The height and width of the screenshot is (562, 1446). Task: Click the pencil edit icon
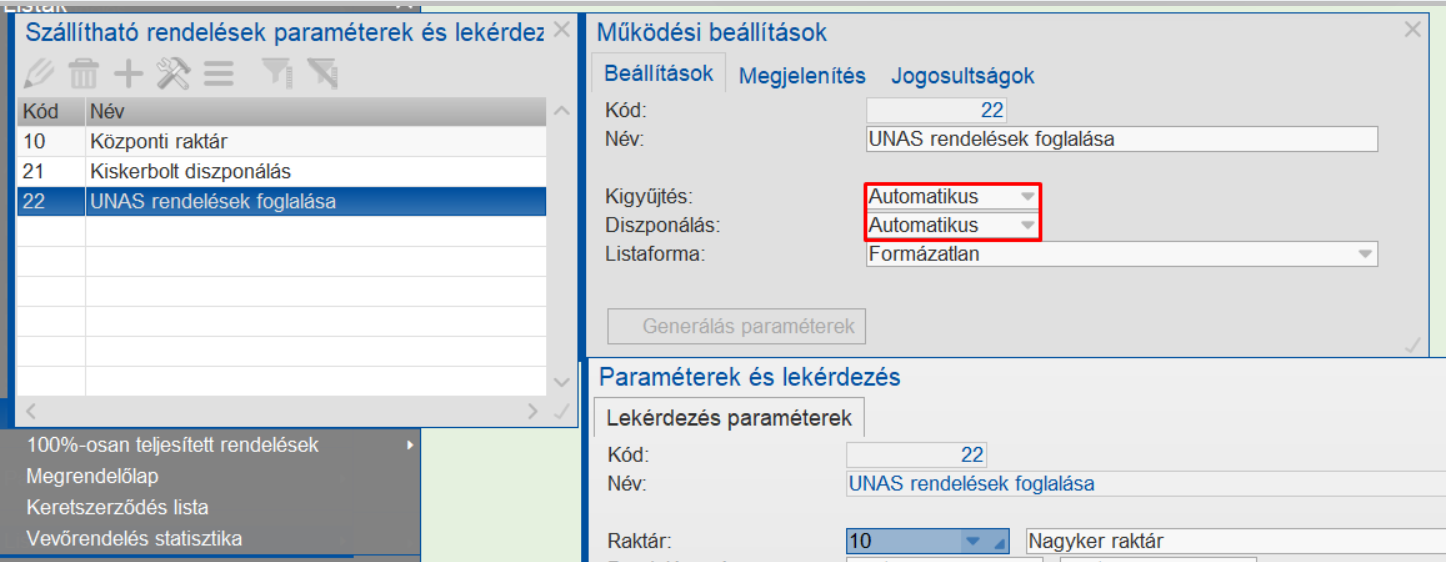pos(38,73)
